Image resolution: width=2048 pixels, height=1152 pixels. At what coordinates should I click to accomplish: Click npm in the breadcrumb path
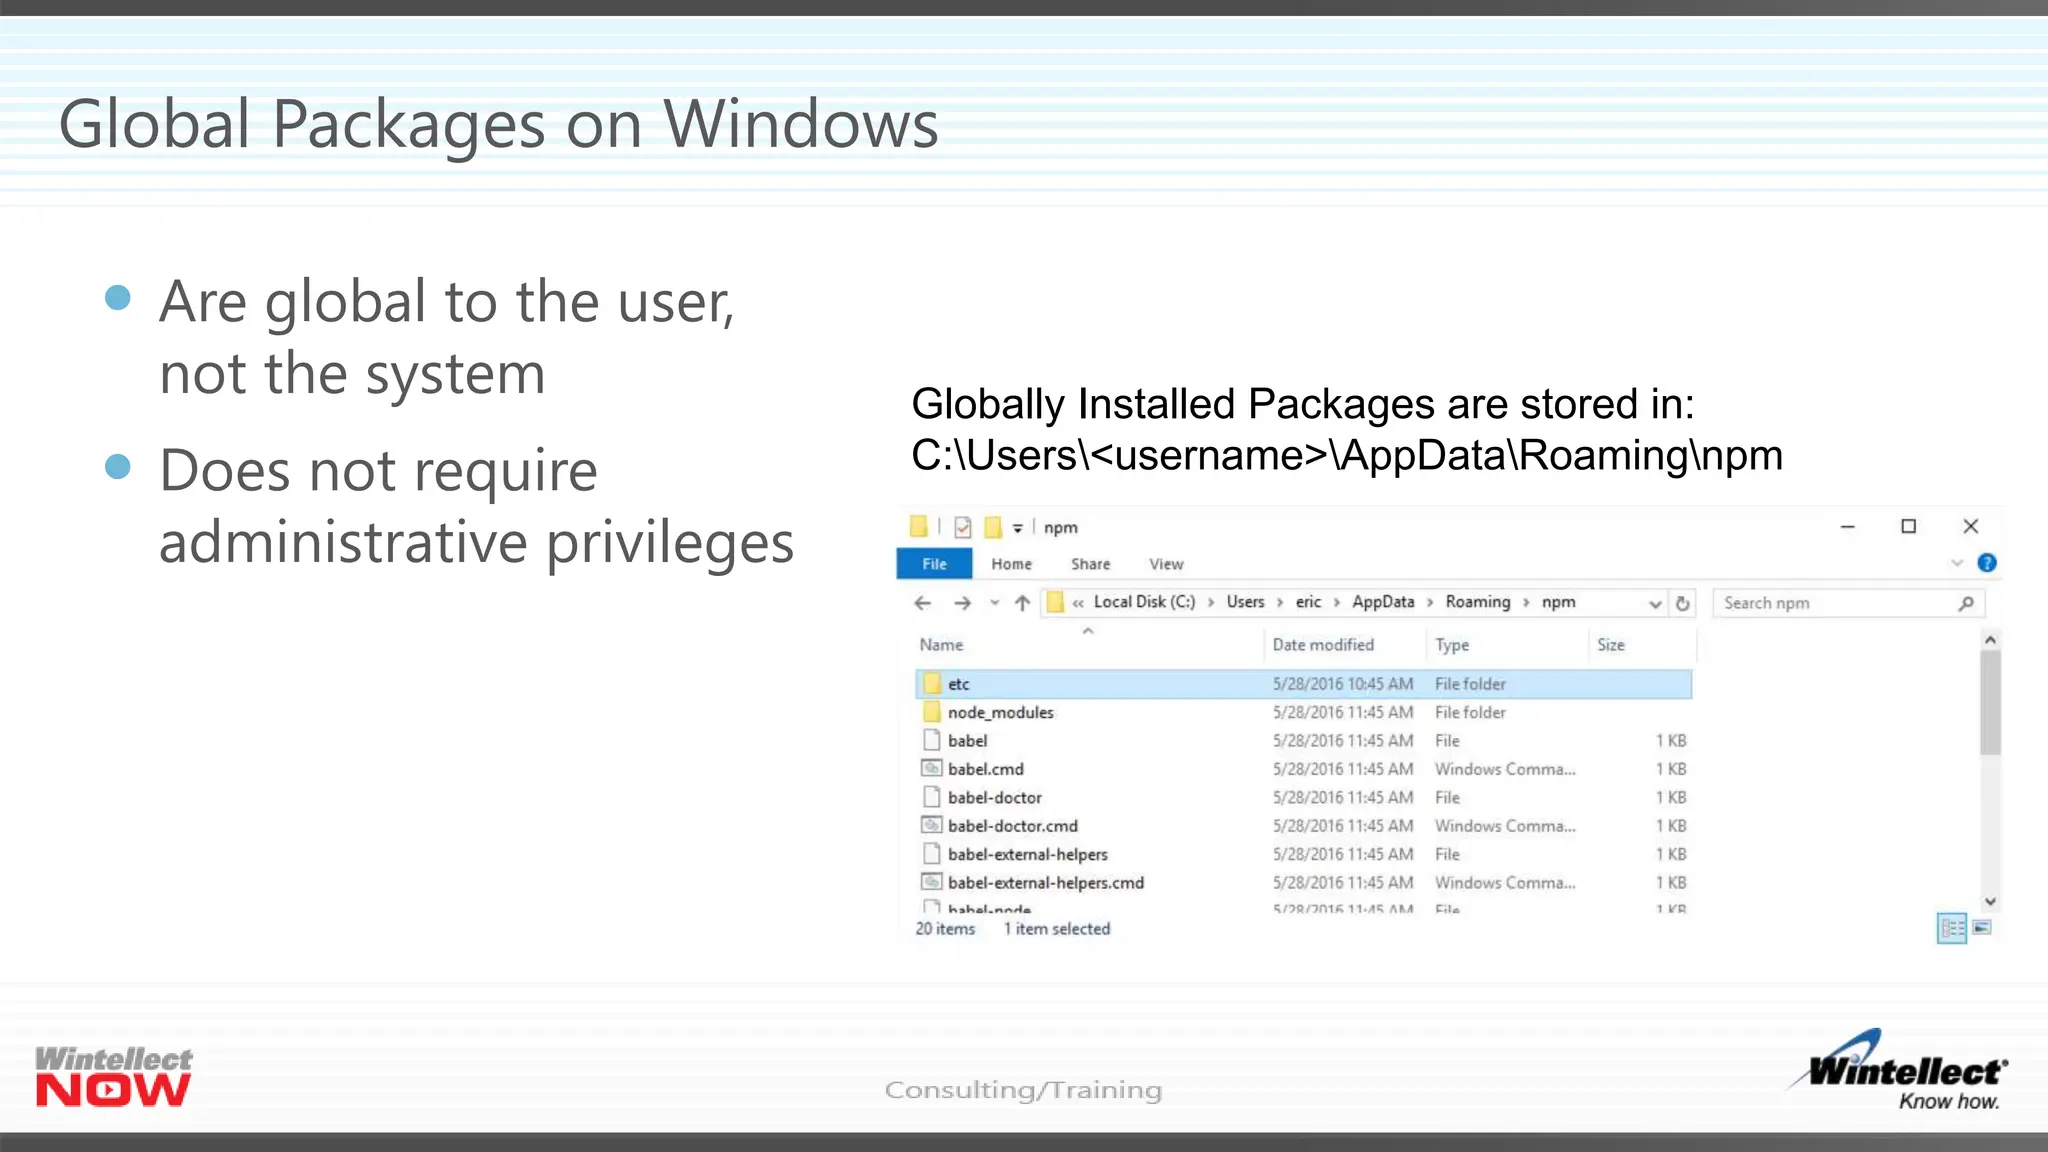pyautogui.click(x=1558, y=602)
